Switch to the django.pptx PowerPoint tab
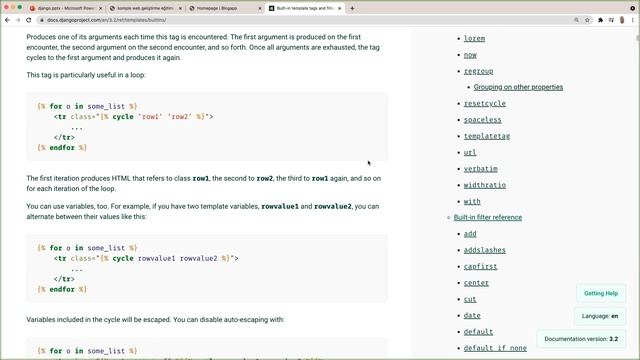Screen dimensions: 640x360 tap(65, 8)
